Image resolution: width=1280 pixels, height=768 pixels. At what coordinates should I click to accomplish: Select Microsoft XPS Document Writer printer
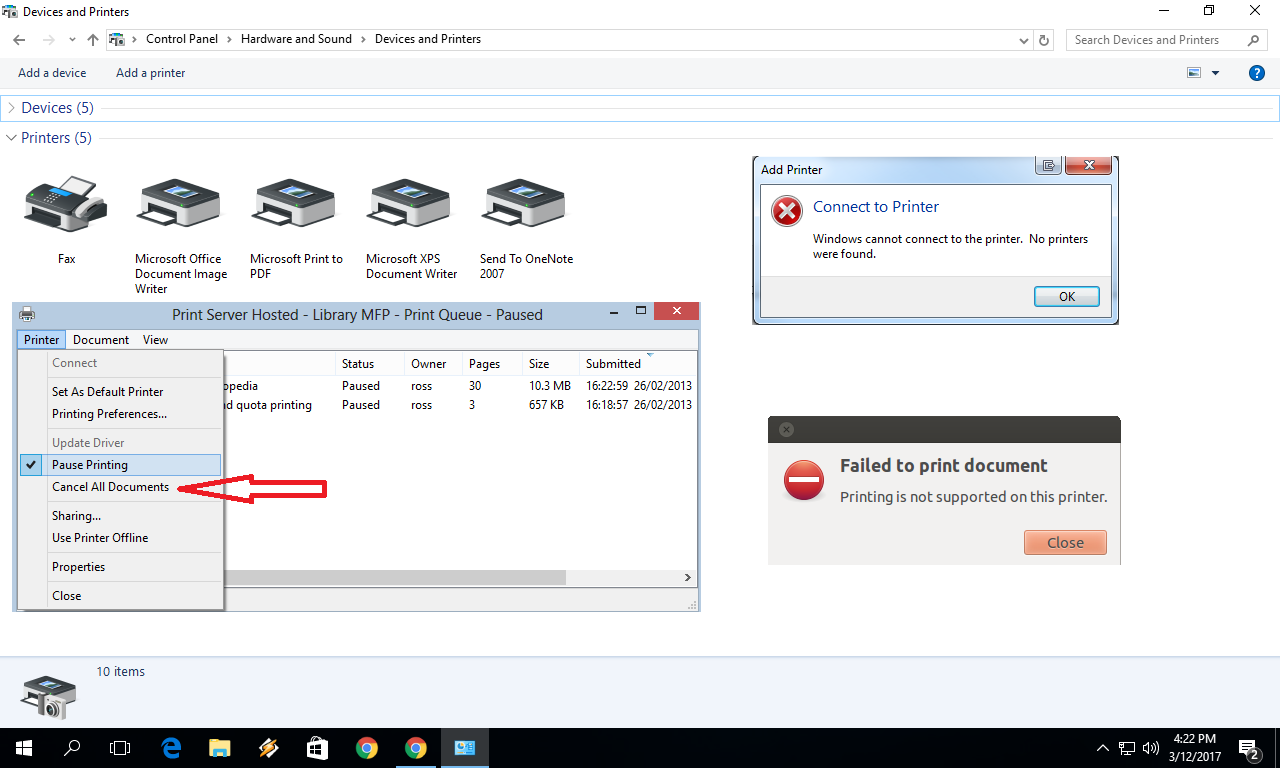point(411,203)
